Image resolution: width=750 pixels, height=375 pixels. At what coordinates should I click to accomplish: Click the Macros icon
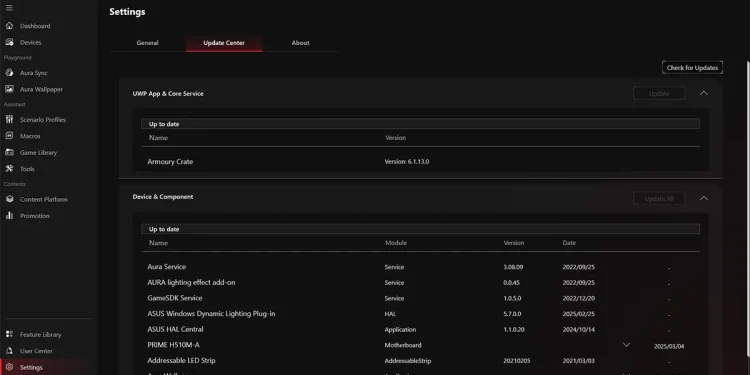(x=9, y=136)
